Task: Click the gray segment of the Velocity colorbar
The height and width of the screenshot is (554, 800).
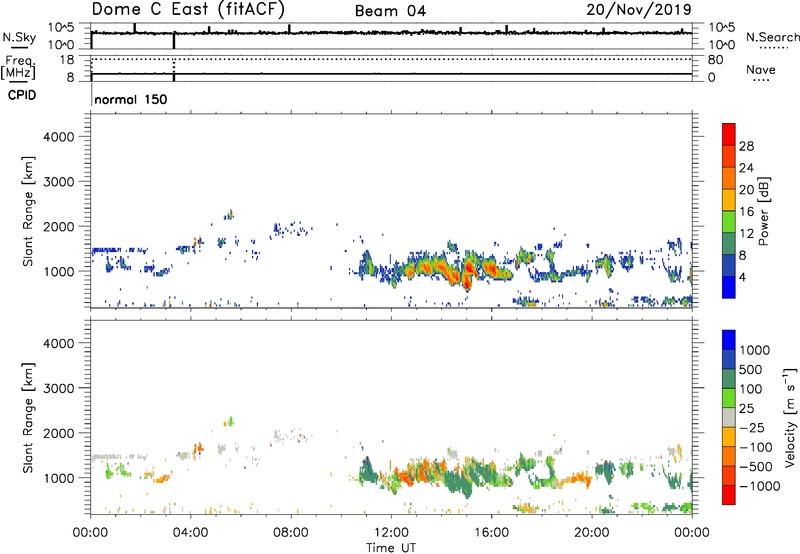Action: tap(729, 418)
